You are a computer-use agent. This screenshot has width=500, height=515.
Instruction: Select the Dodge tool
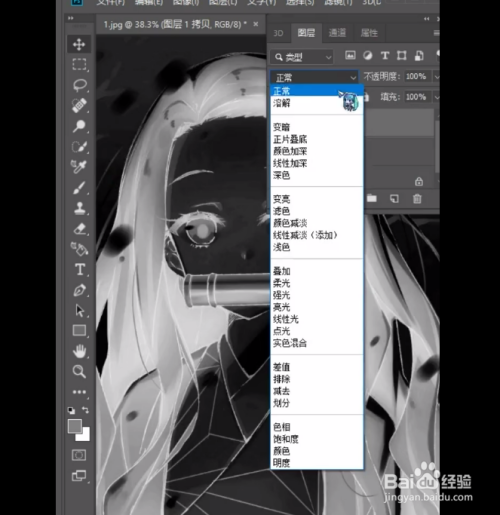pyautogui.click(x=79, y=126)
